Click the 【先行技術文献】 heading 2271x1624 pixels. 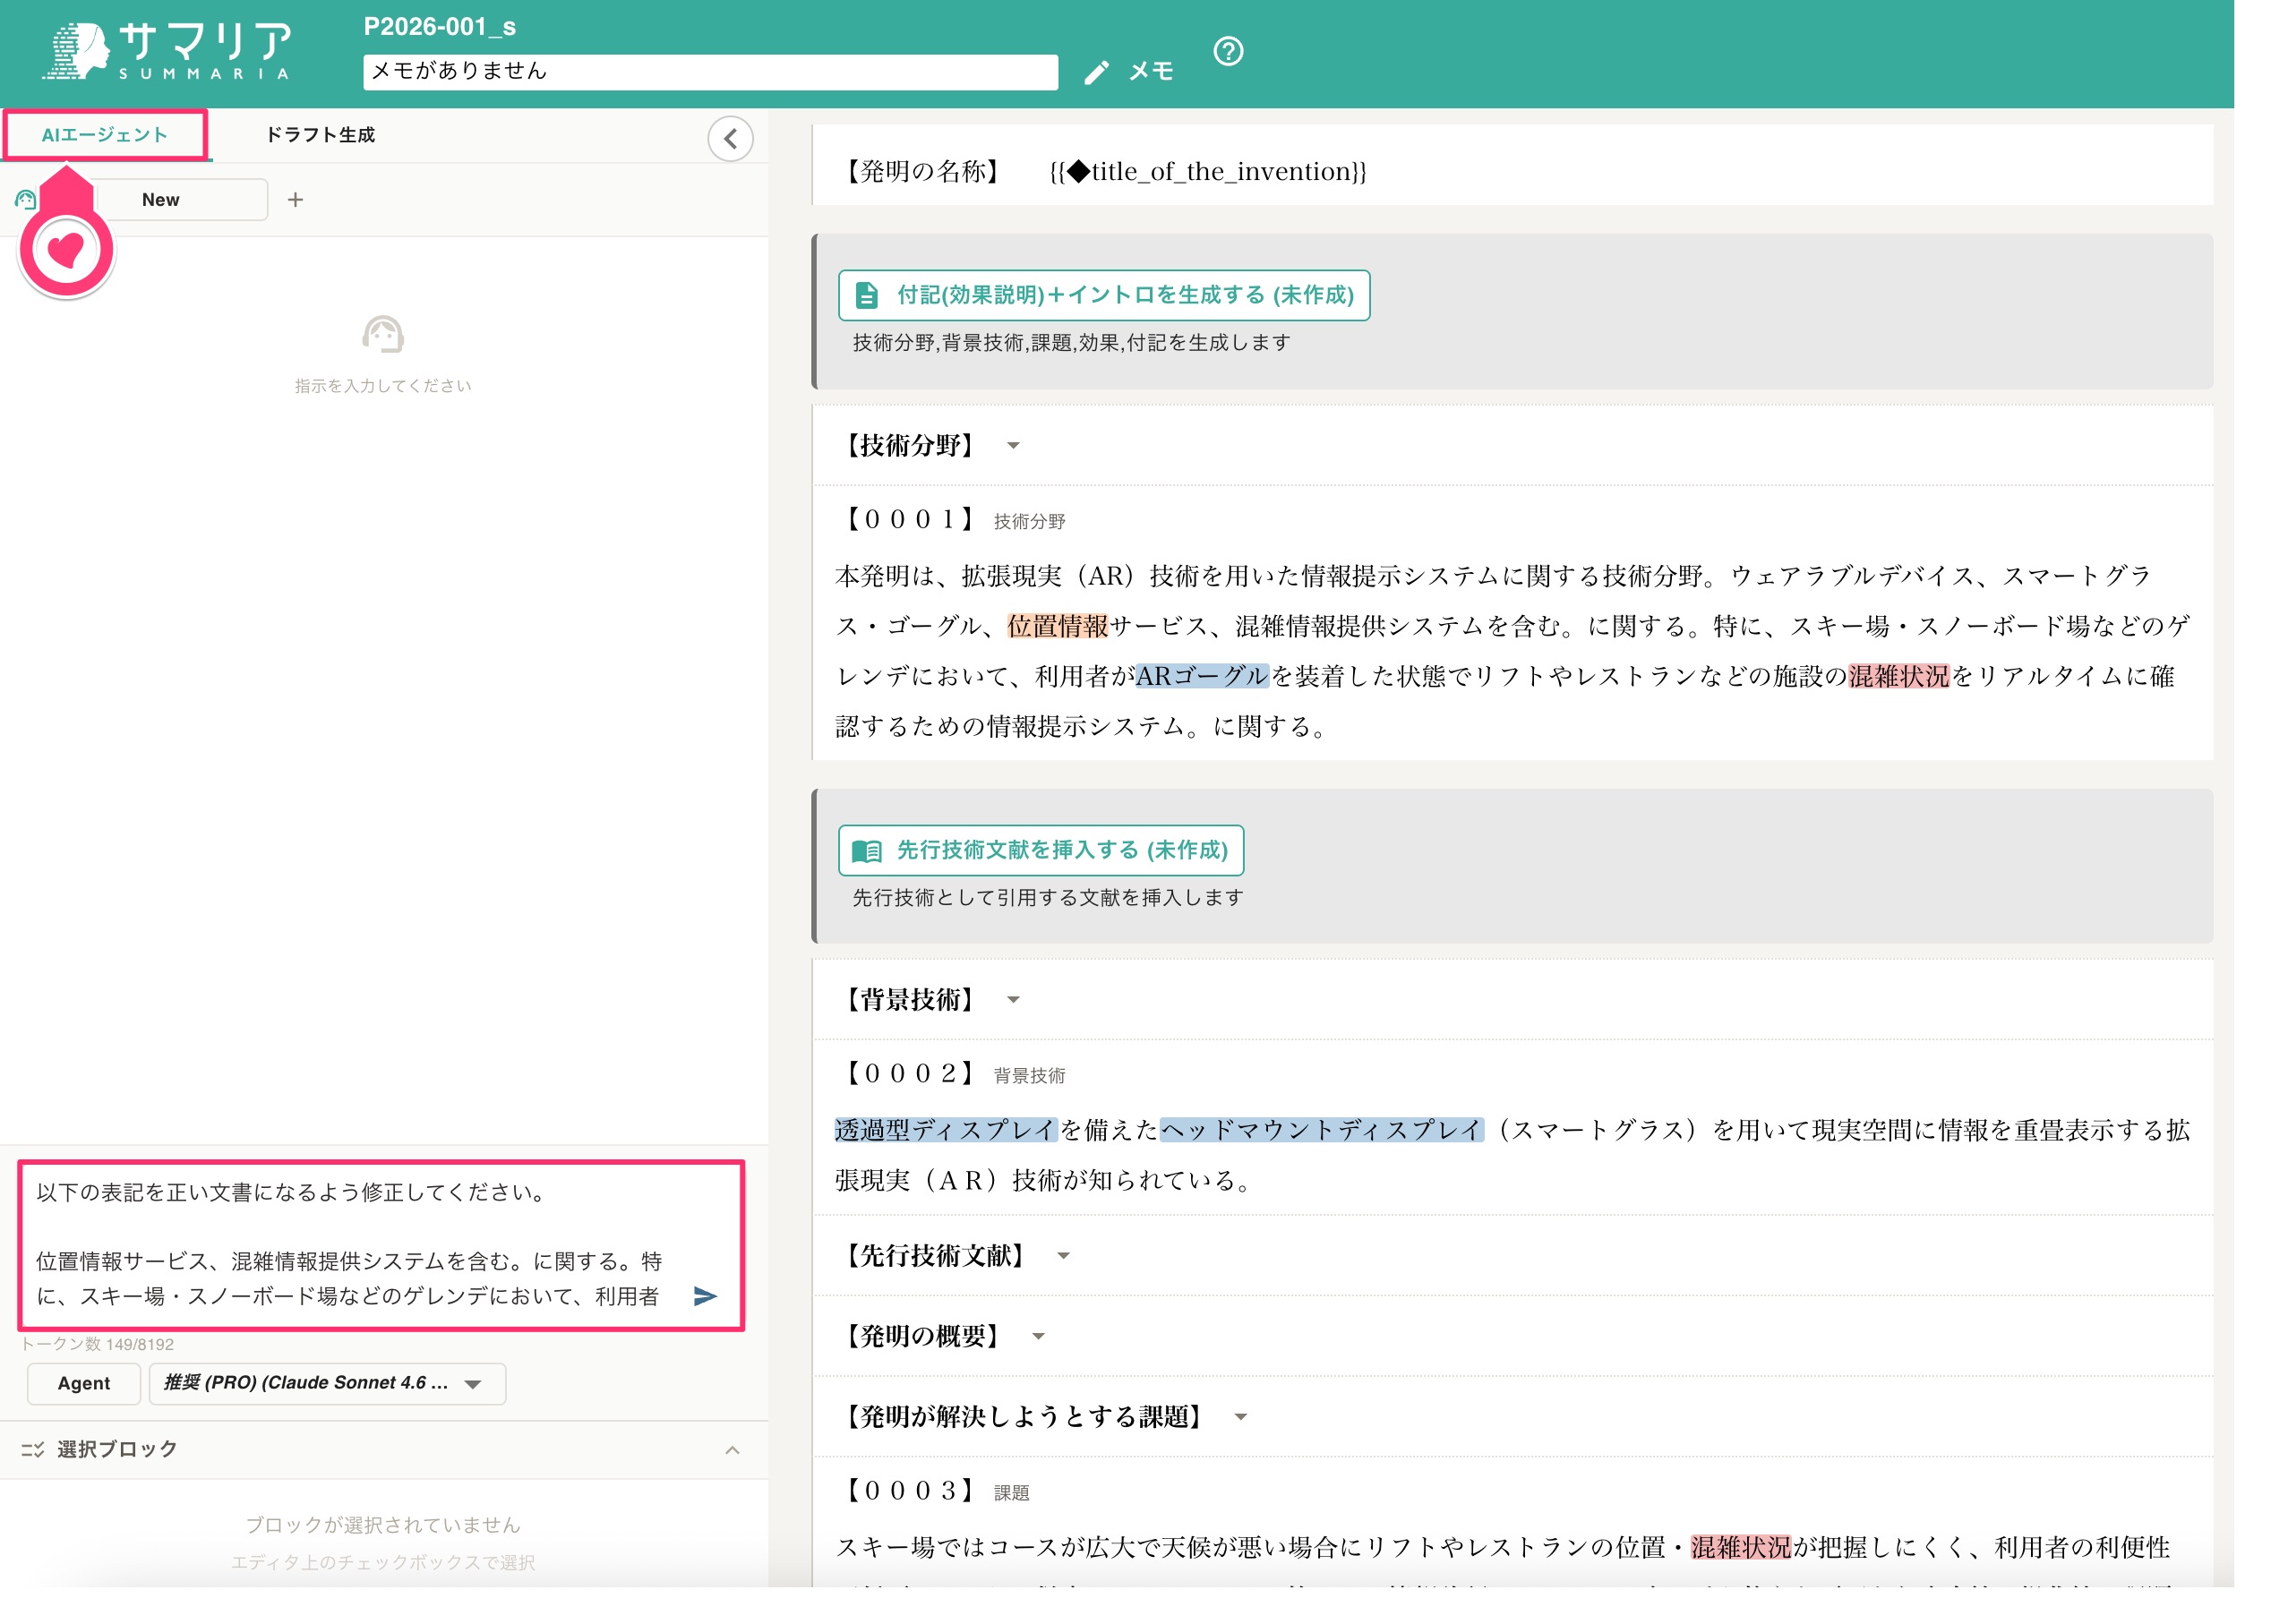pyautogui.click(x=934, y=1256)
